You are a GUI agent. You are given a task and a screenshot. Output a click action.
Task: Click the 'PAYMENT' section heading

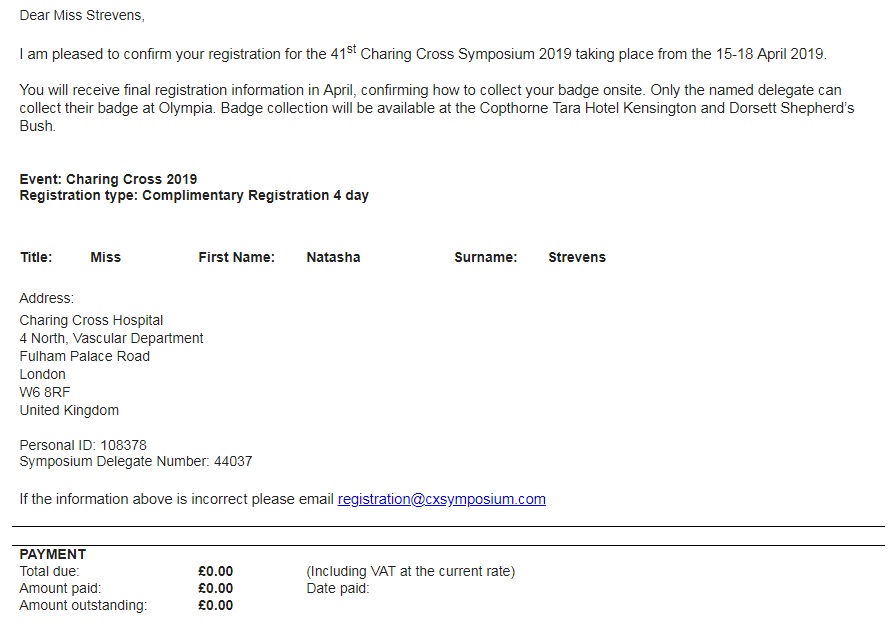[52, 554]
